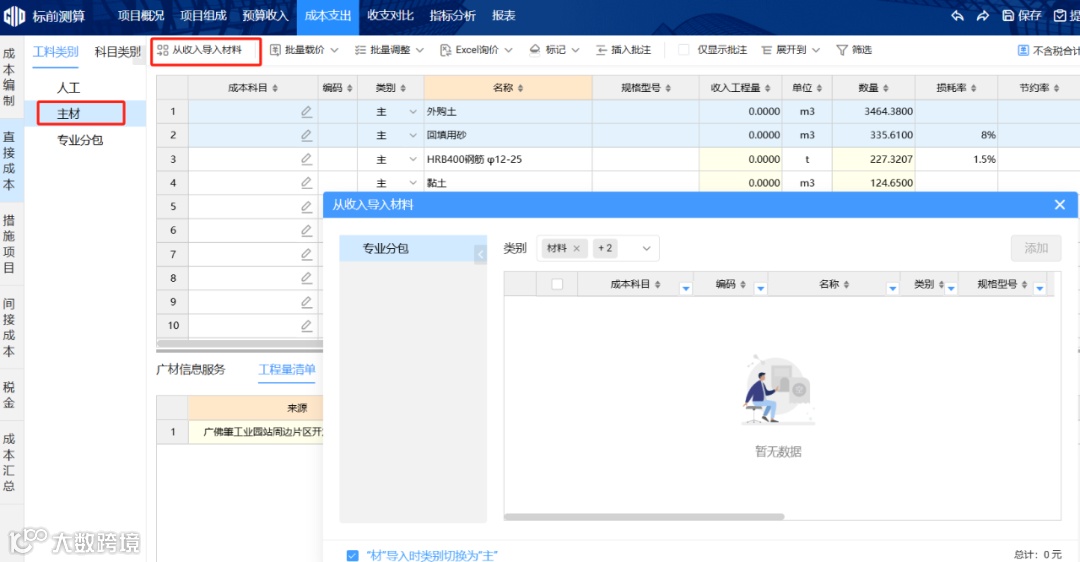Screen dimensions: 1080x562
Task: Open the 报表 tab
Action: point(503,15)
